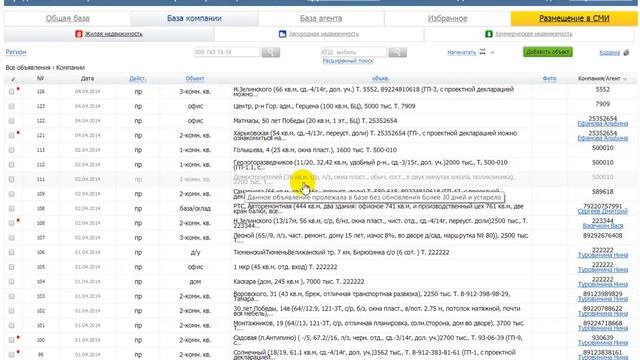This screenshot has width=640, height=360.
Task: Click listing text 1 мкр (45 кв.м, отд. вход)
Action: pyautogui.click(x=285, y=267)
